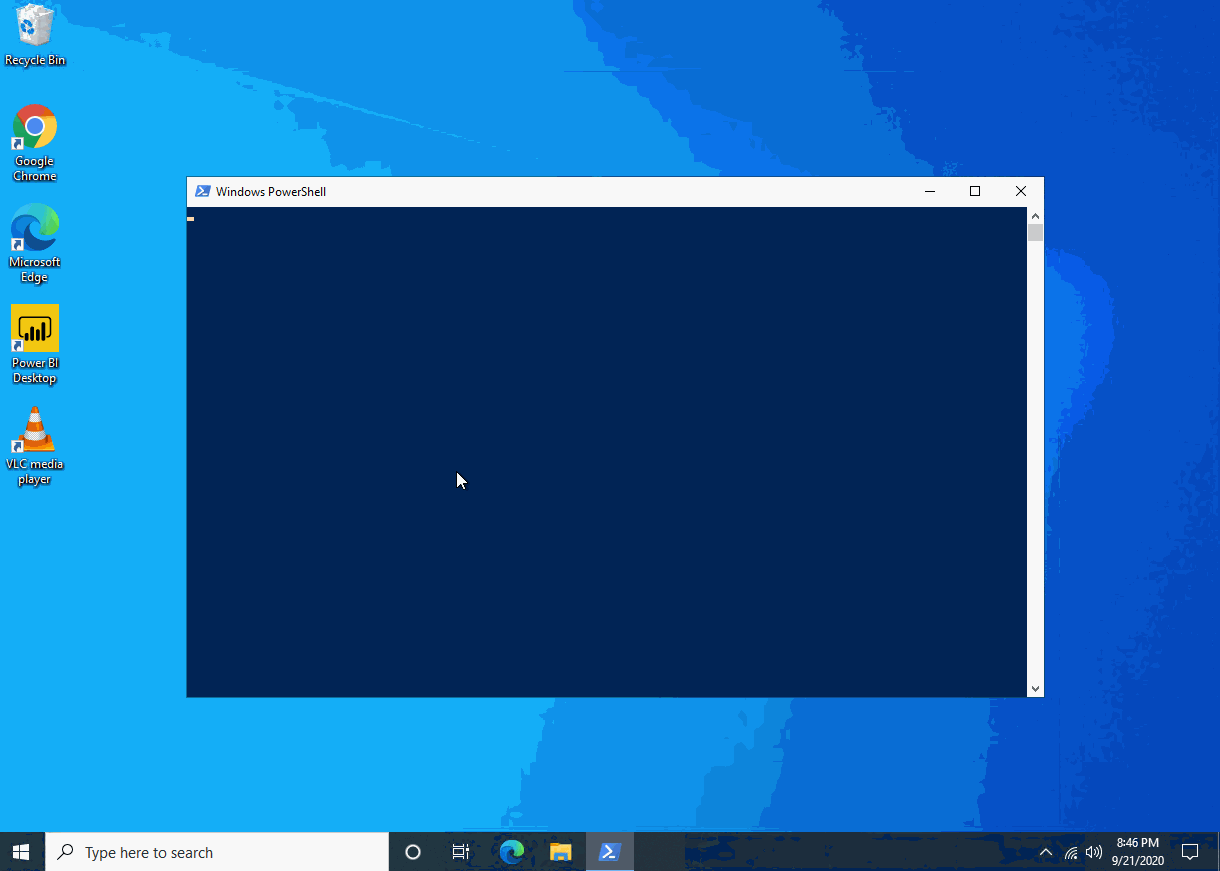Viewport: 1220px width, 871px height.
Task: Click inside the PowerShell console area
Action: [x=606, y=452]
